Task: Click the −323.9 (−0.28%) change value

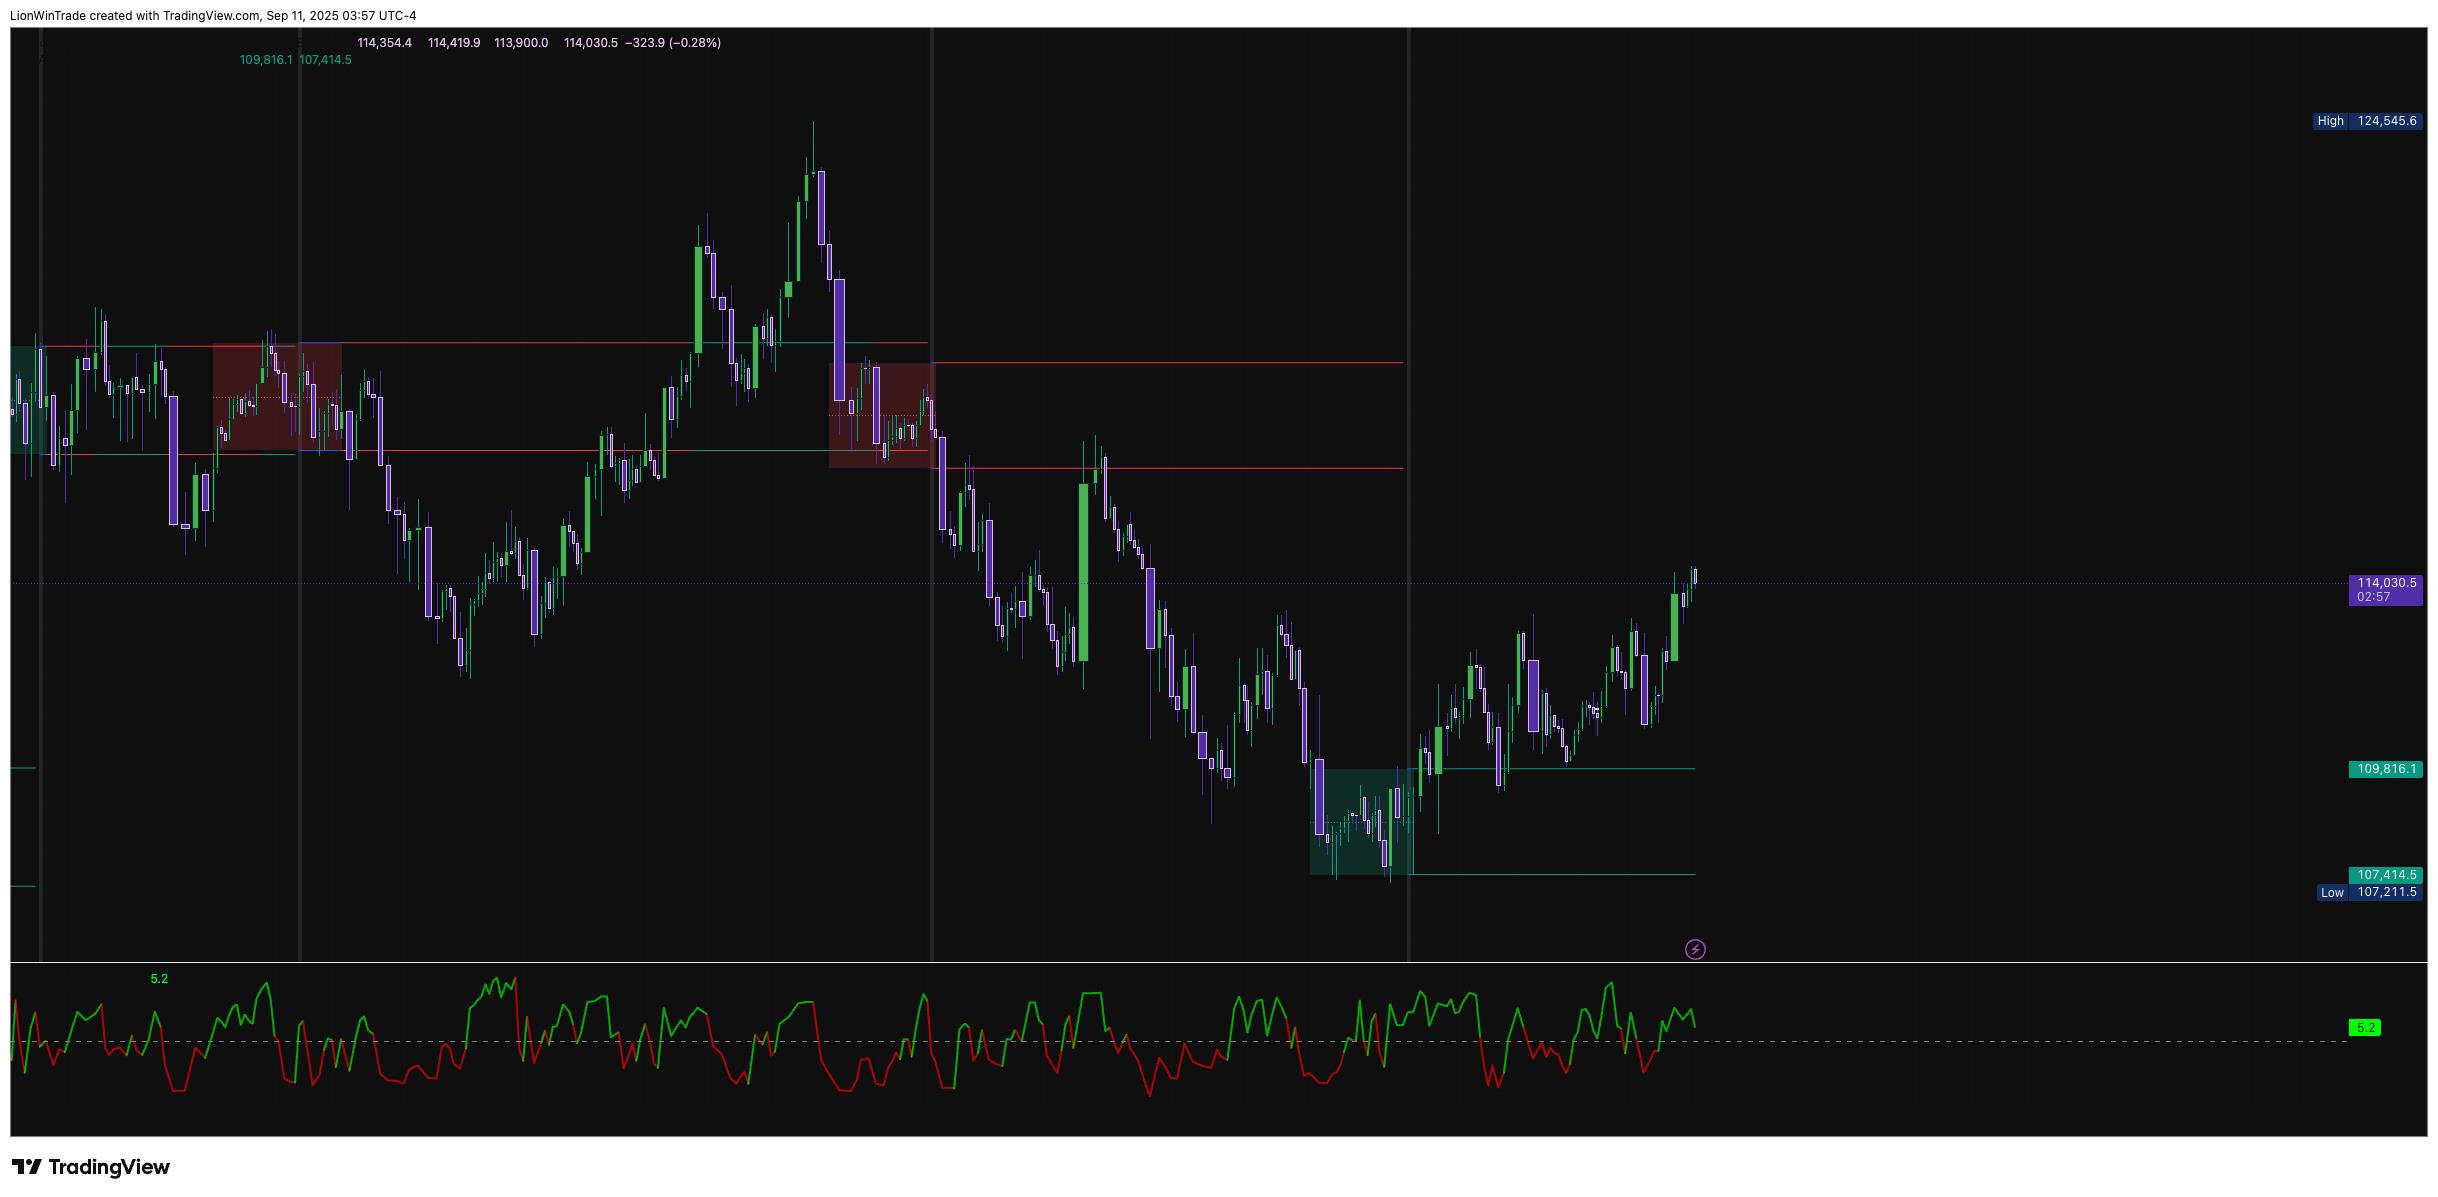Action: (672, 43)
